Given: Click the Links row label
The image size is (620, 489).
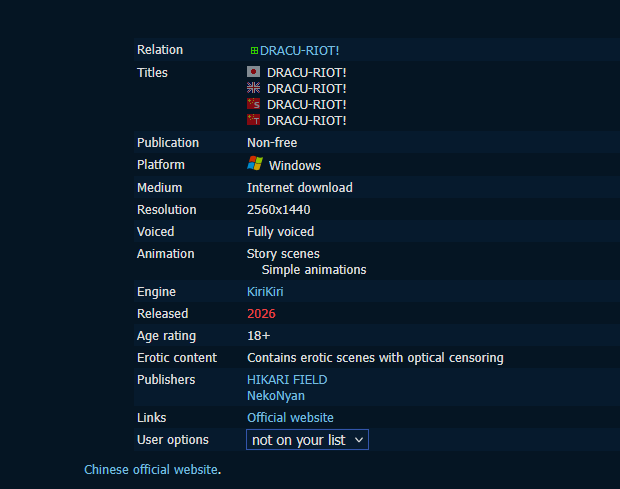Looking at the screenshot, I should click(152, 418).
